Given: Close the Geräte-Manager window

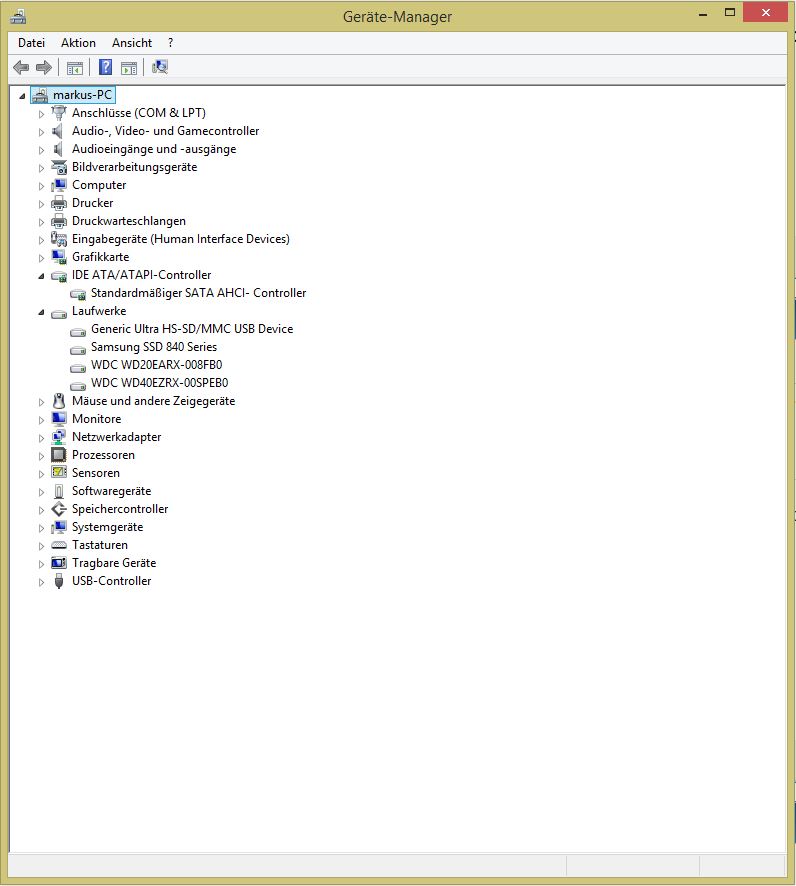Looking at the screenshot, I should [x=765, y=12].
